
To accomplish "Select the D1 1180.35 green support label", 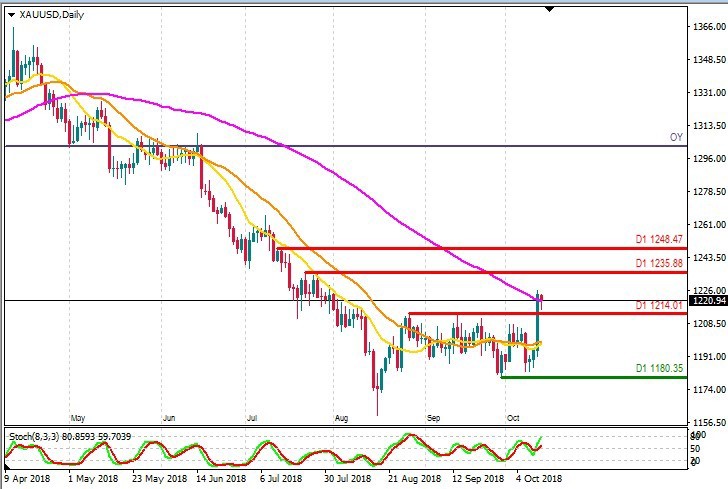I will pos(659,368).
